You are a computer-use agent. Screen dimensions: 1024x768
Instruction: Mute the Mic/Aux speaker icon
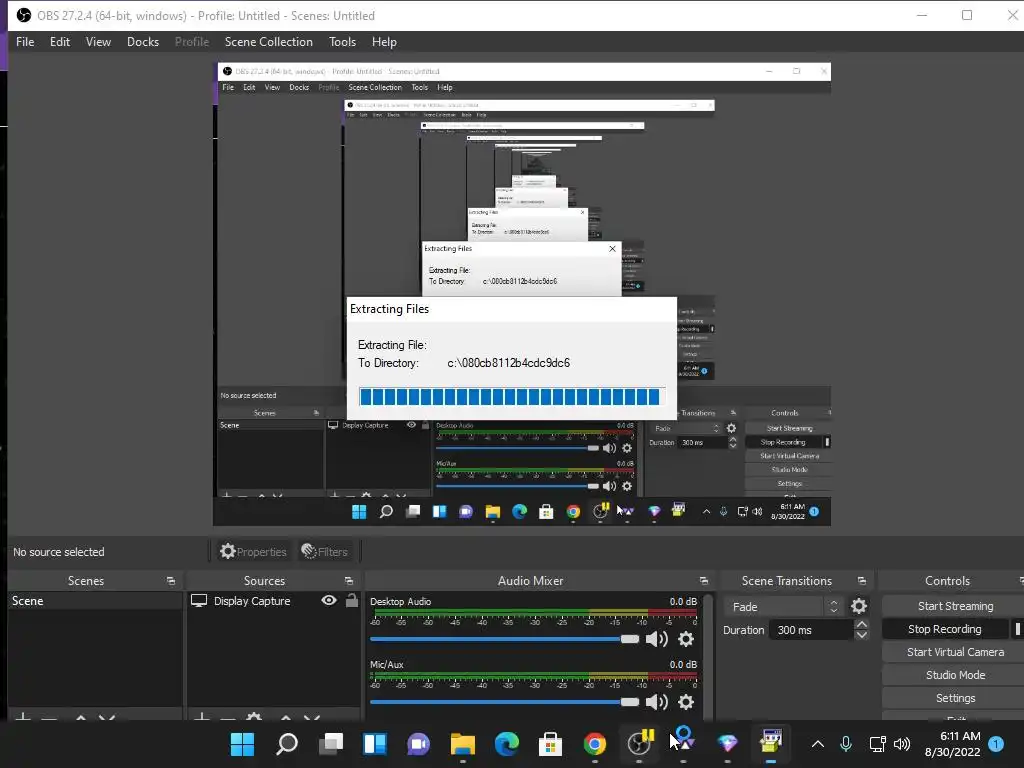pos(656,702)
